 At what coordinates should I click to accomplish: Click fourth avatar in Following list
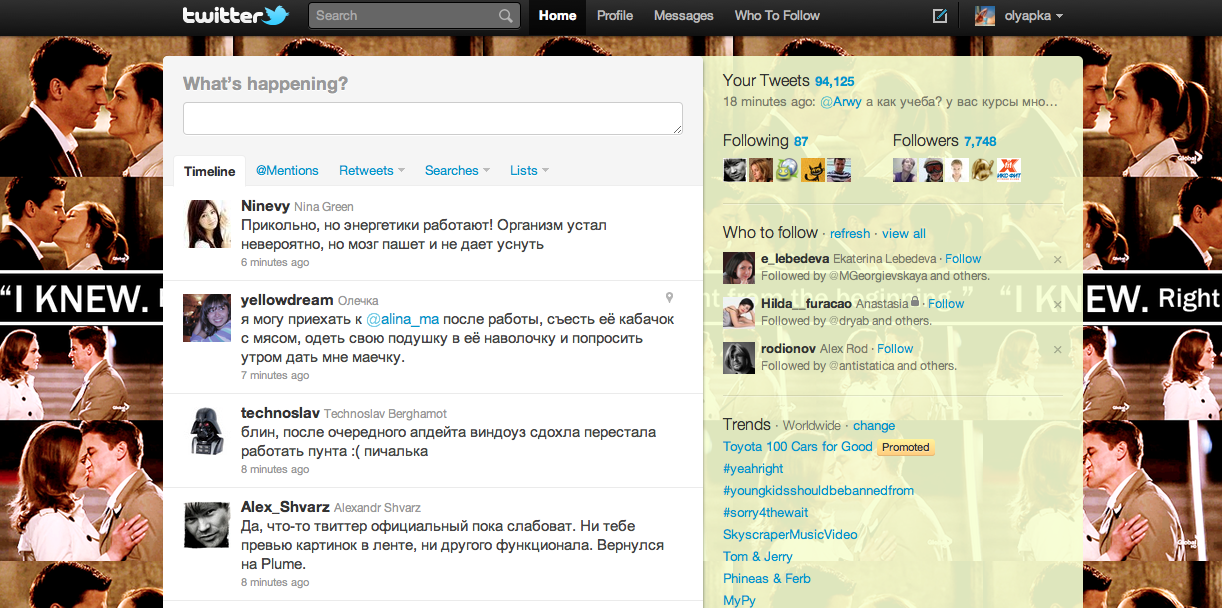click(813, 169)
